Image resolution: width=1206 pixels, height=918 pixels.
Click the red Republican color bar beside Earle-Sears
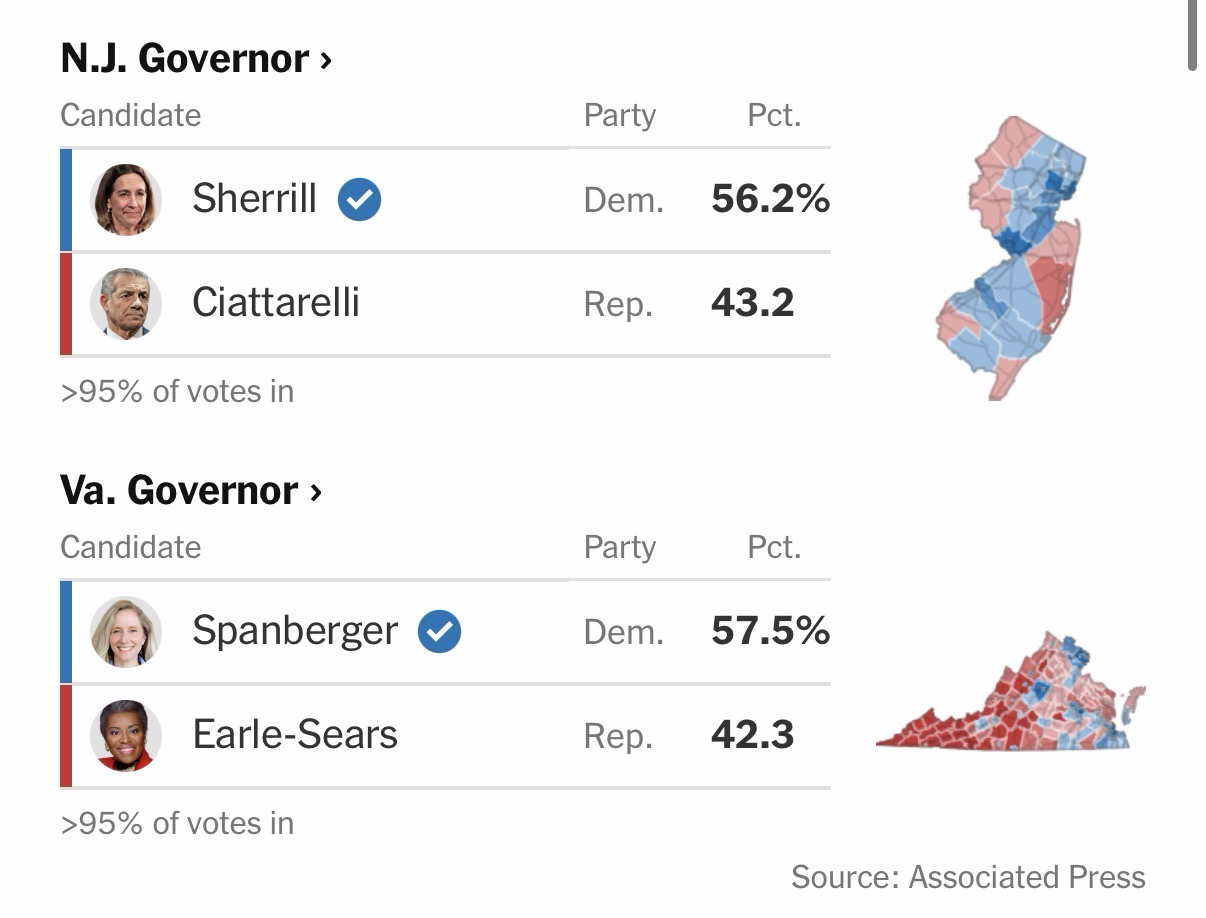pos(66,735)
